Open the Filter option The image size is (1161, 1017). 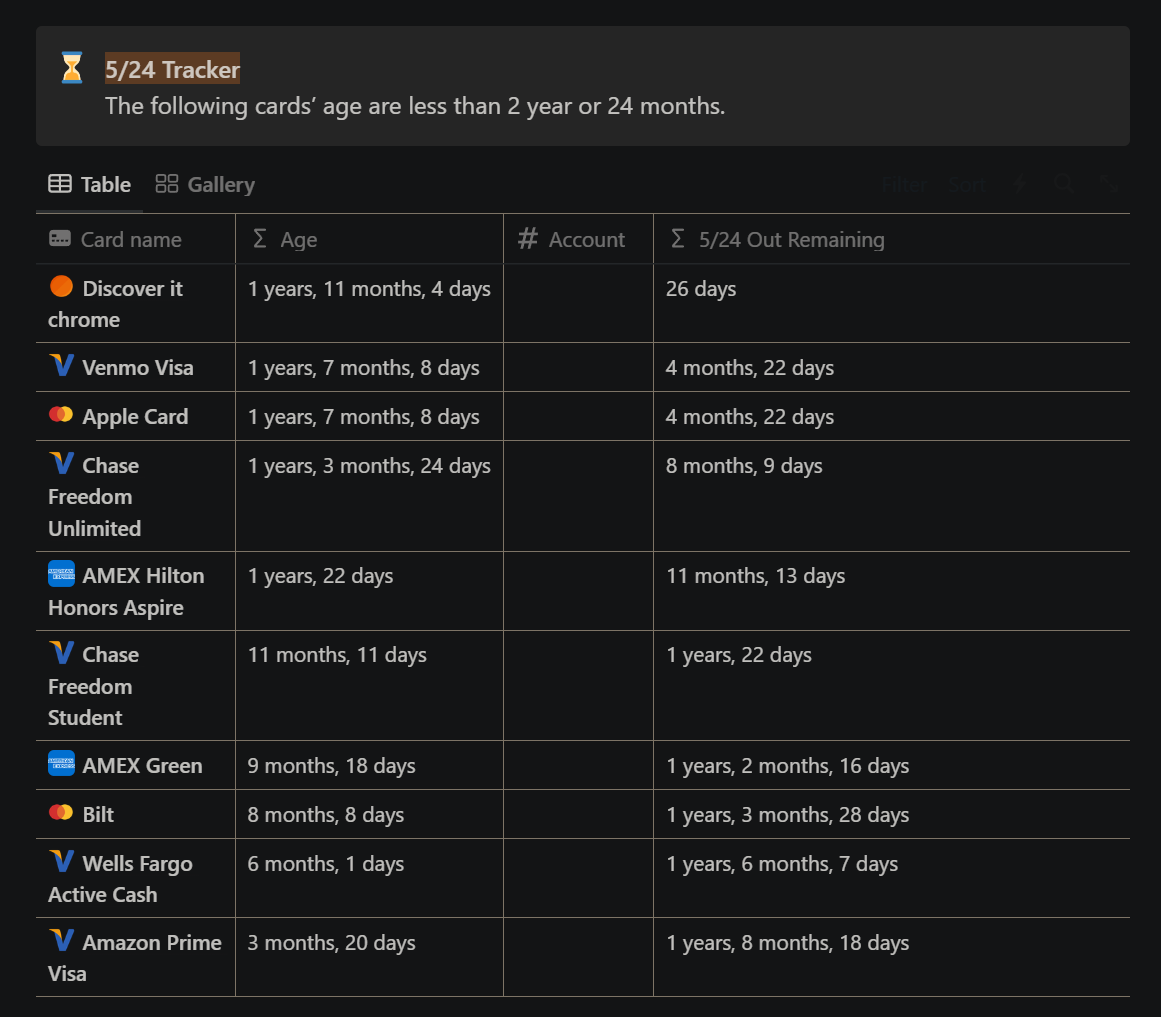coord(904,184)
